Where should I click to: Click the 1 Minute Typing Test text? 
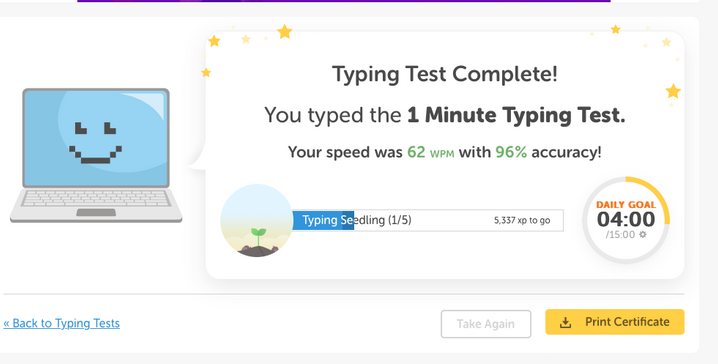pos(516,115)
